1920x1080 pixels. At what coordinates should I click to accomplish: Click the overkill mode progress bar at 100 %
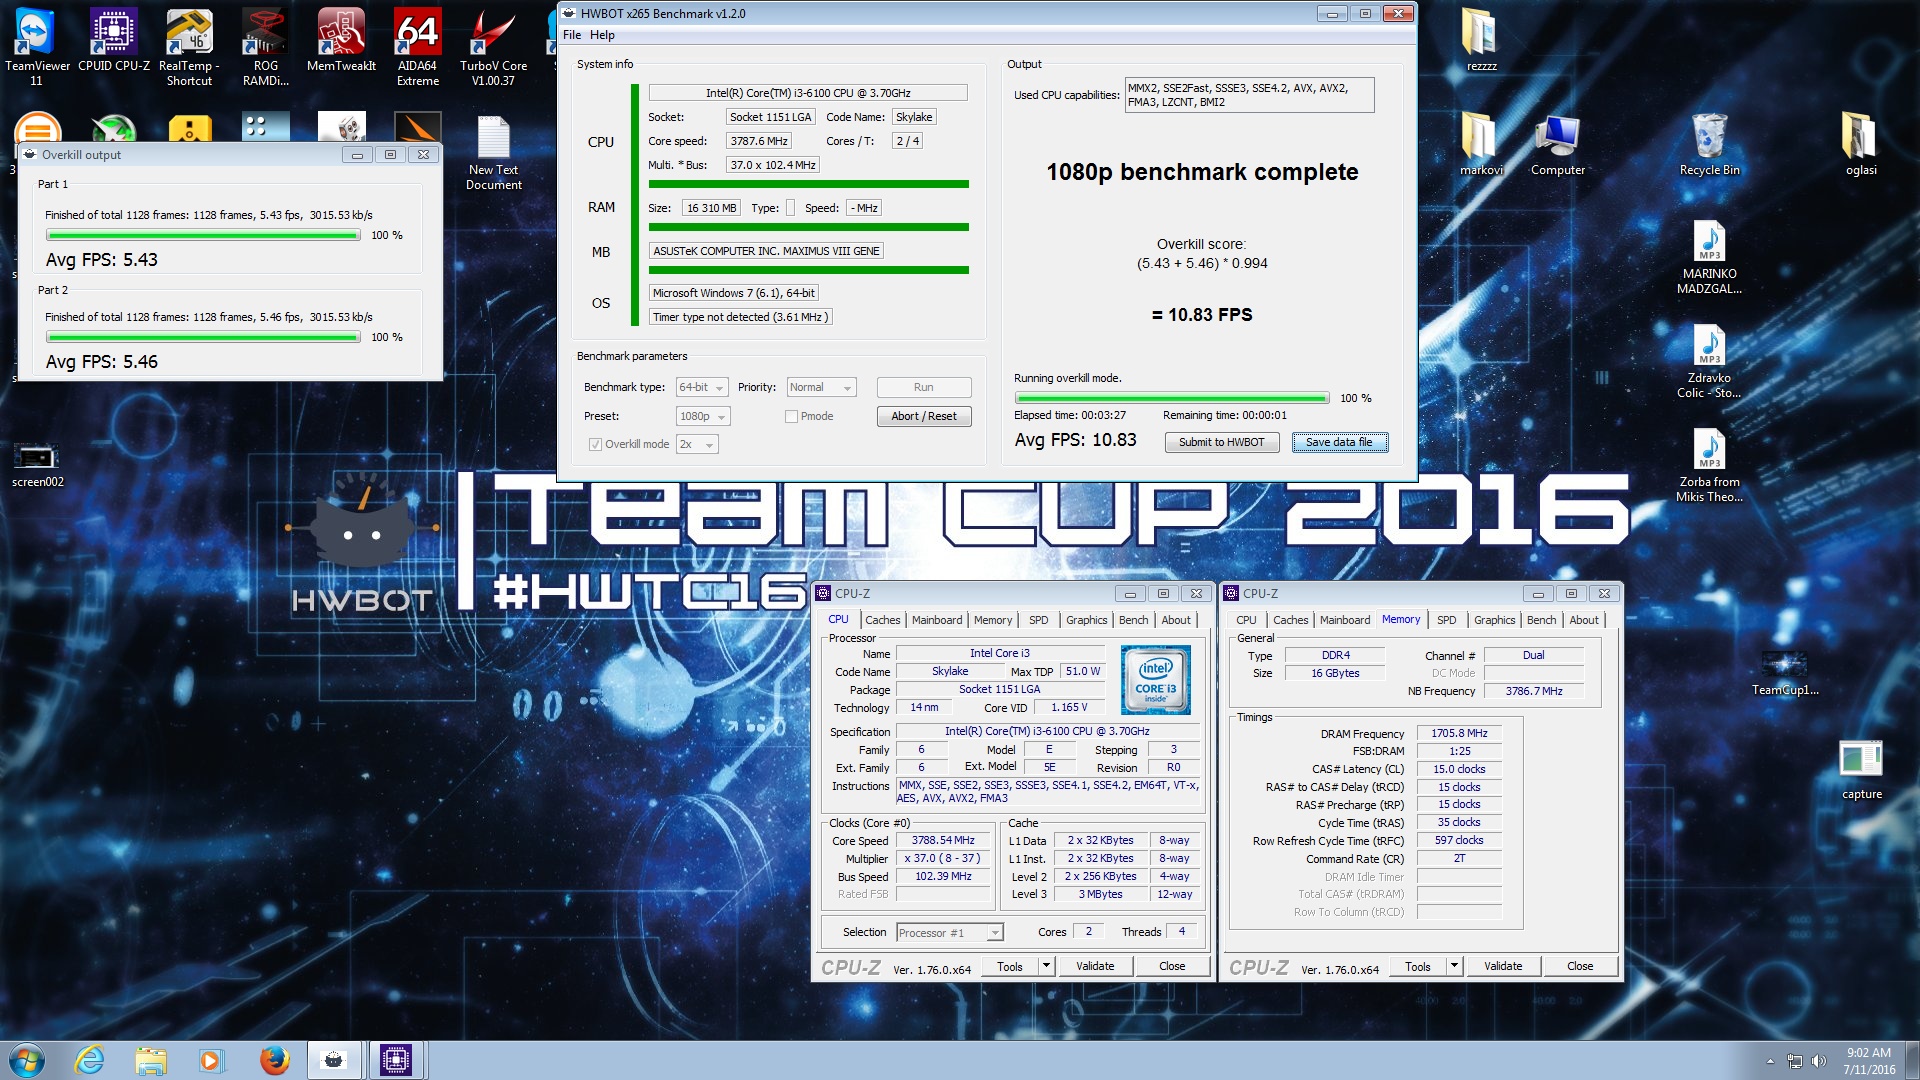point(1171,398)
